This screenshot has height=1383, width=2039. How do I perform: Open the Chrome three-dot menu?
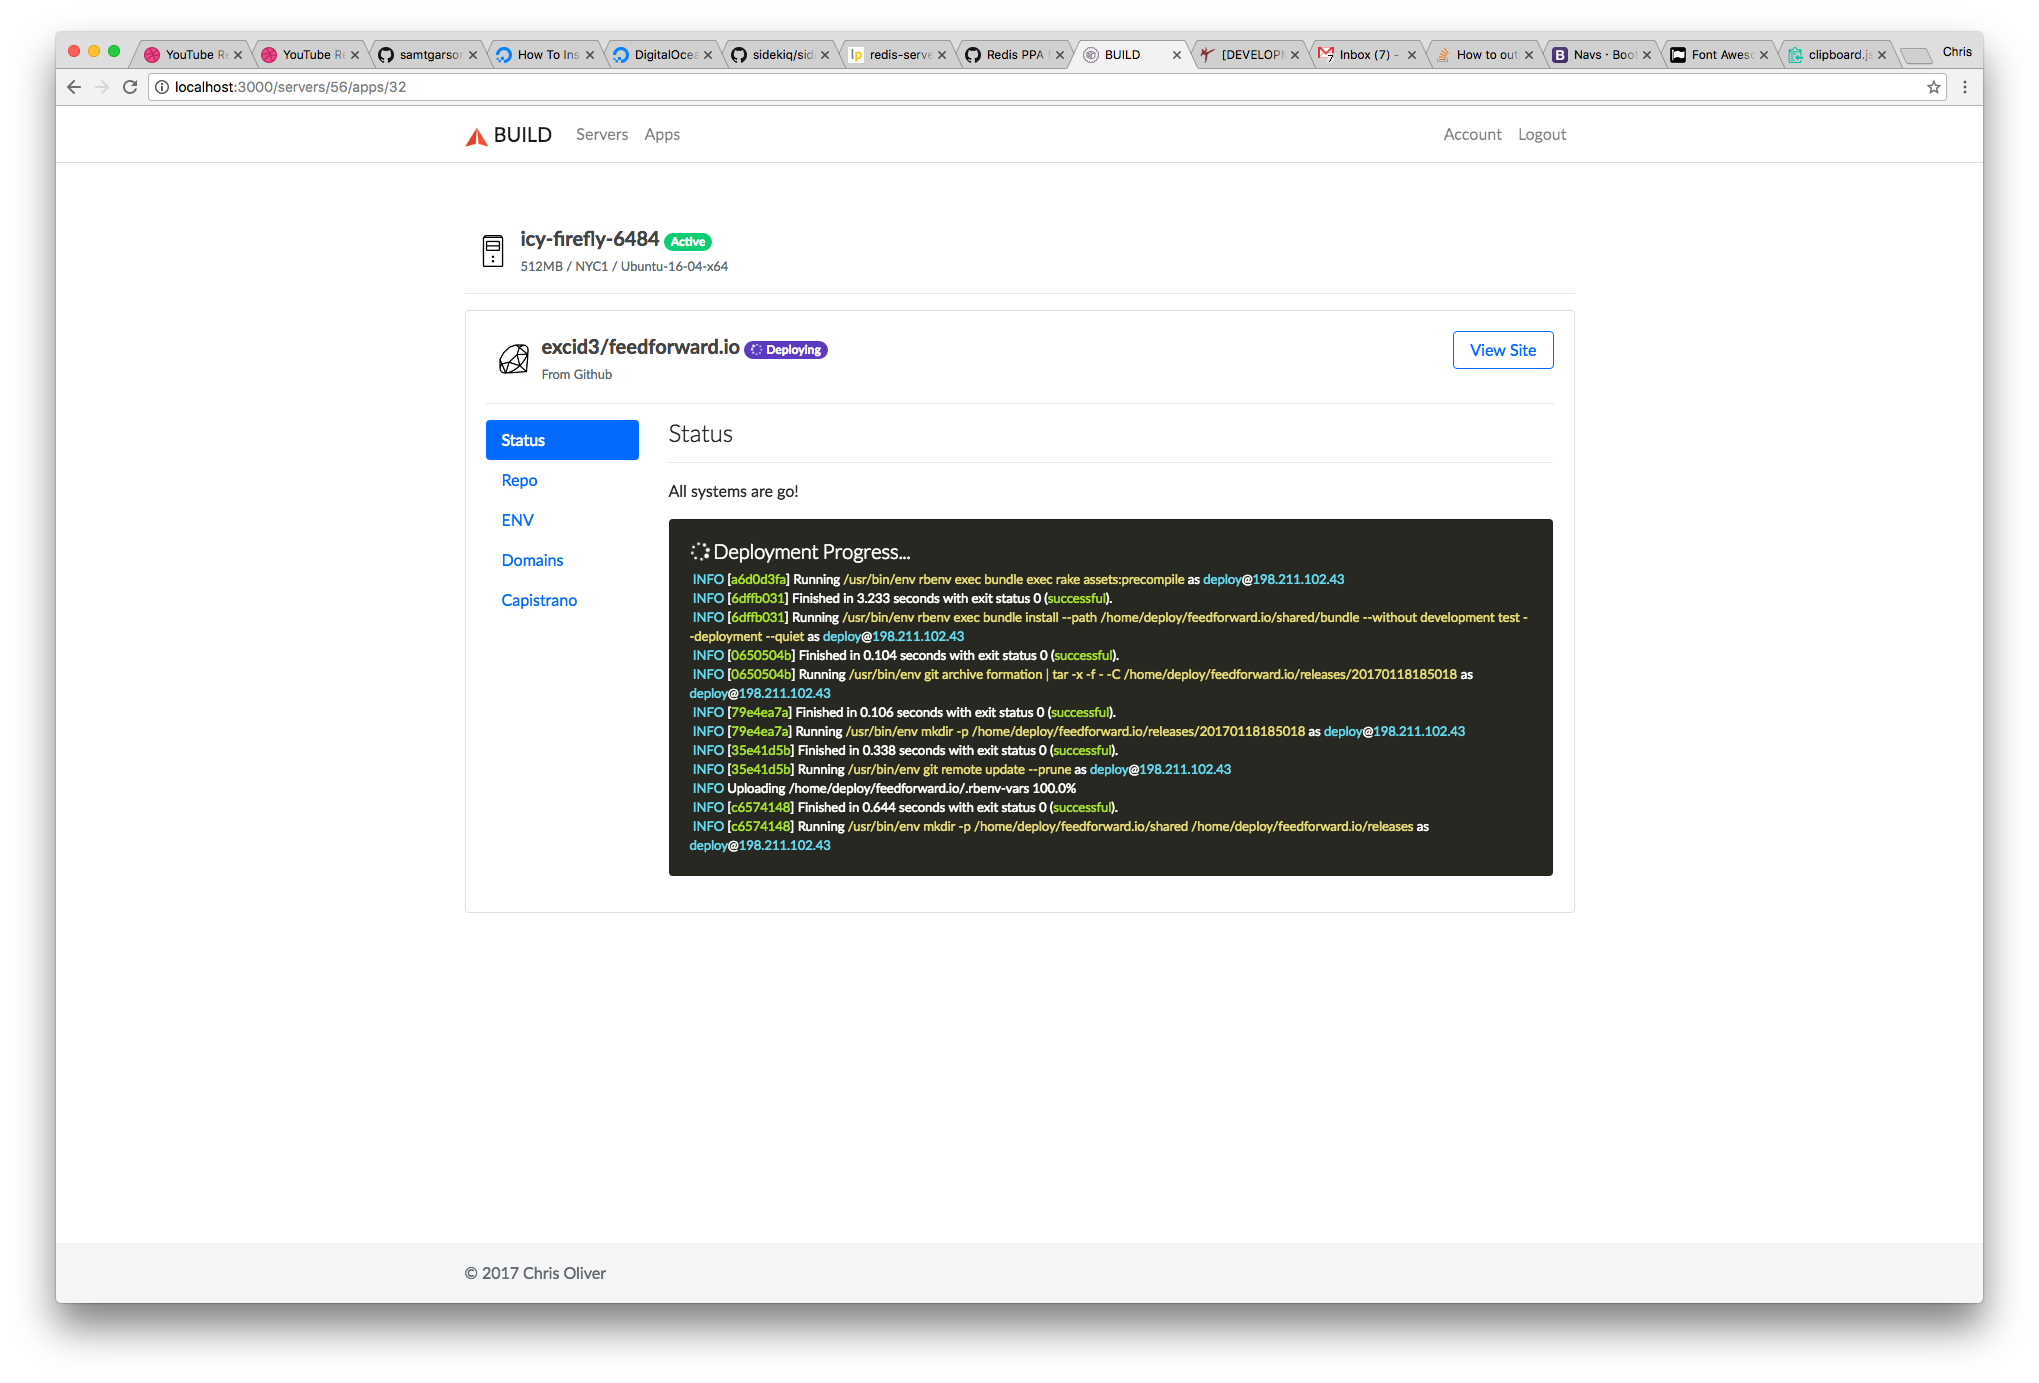pos(1965,87)
